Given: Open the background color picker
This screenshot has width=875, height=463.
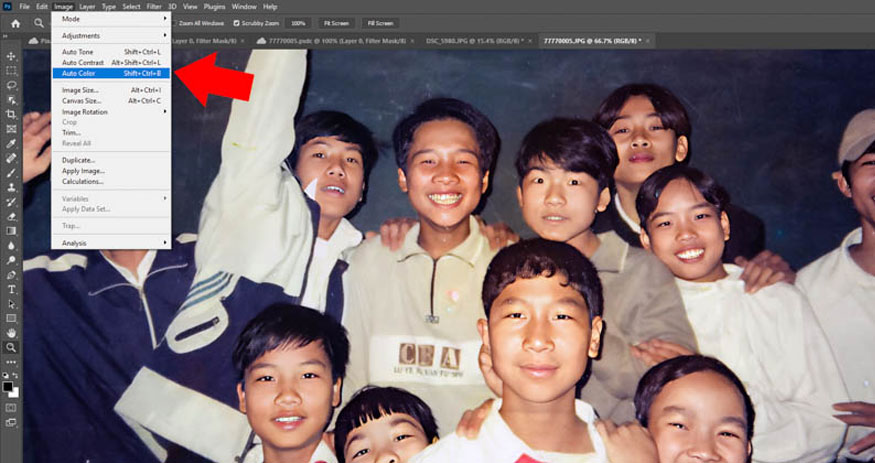Looking at the screenshot, I should tap(15, 393).
